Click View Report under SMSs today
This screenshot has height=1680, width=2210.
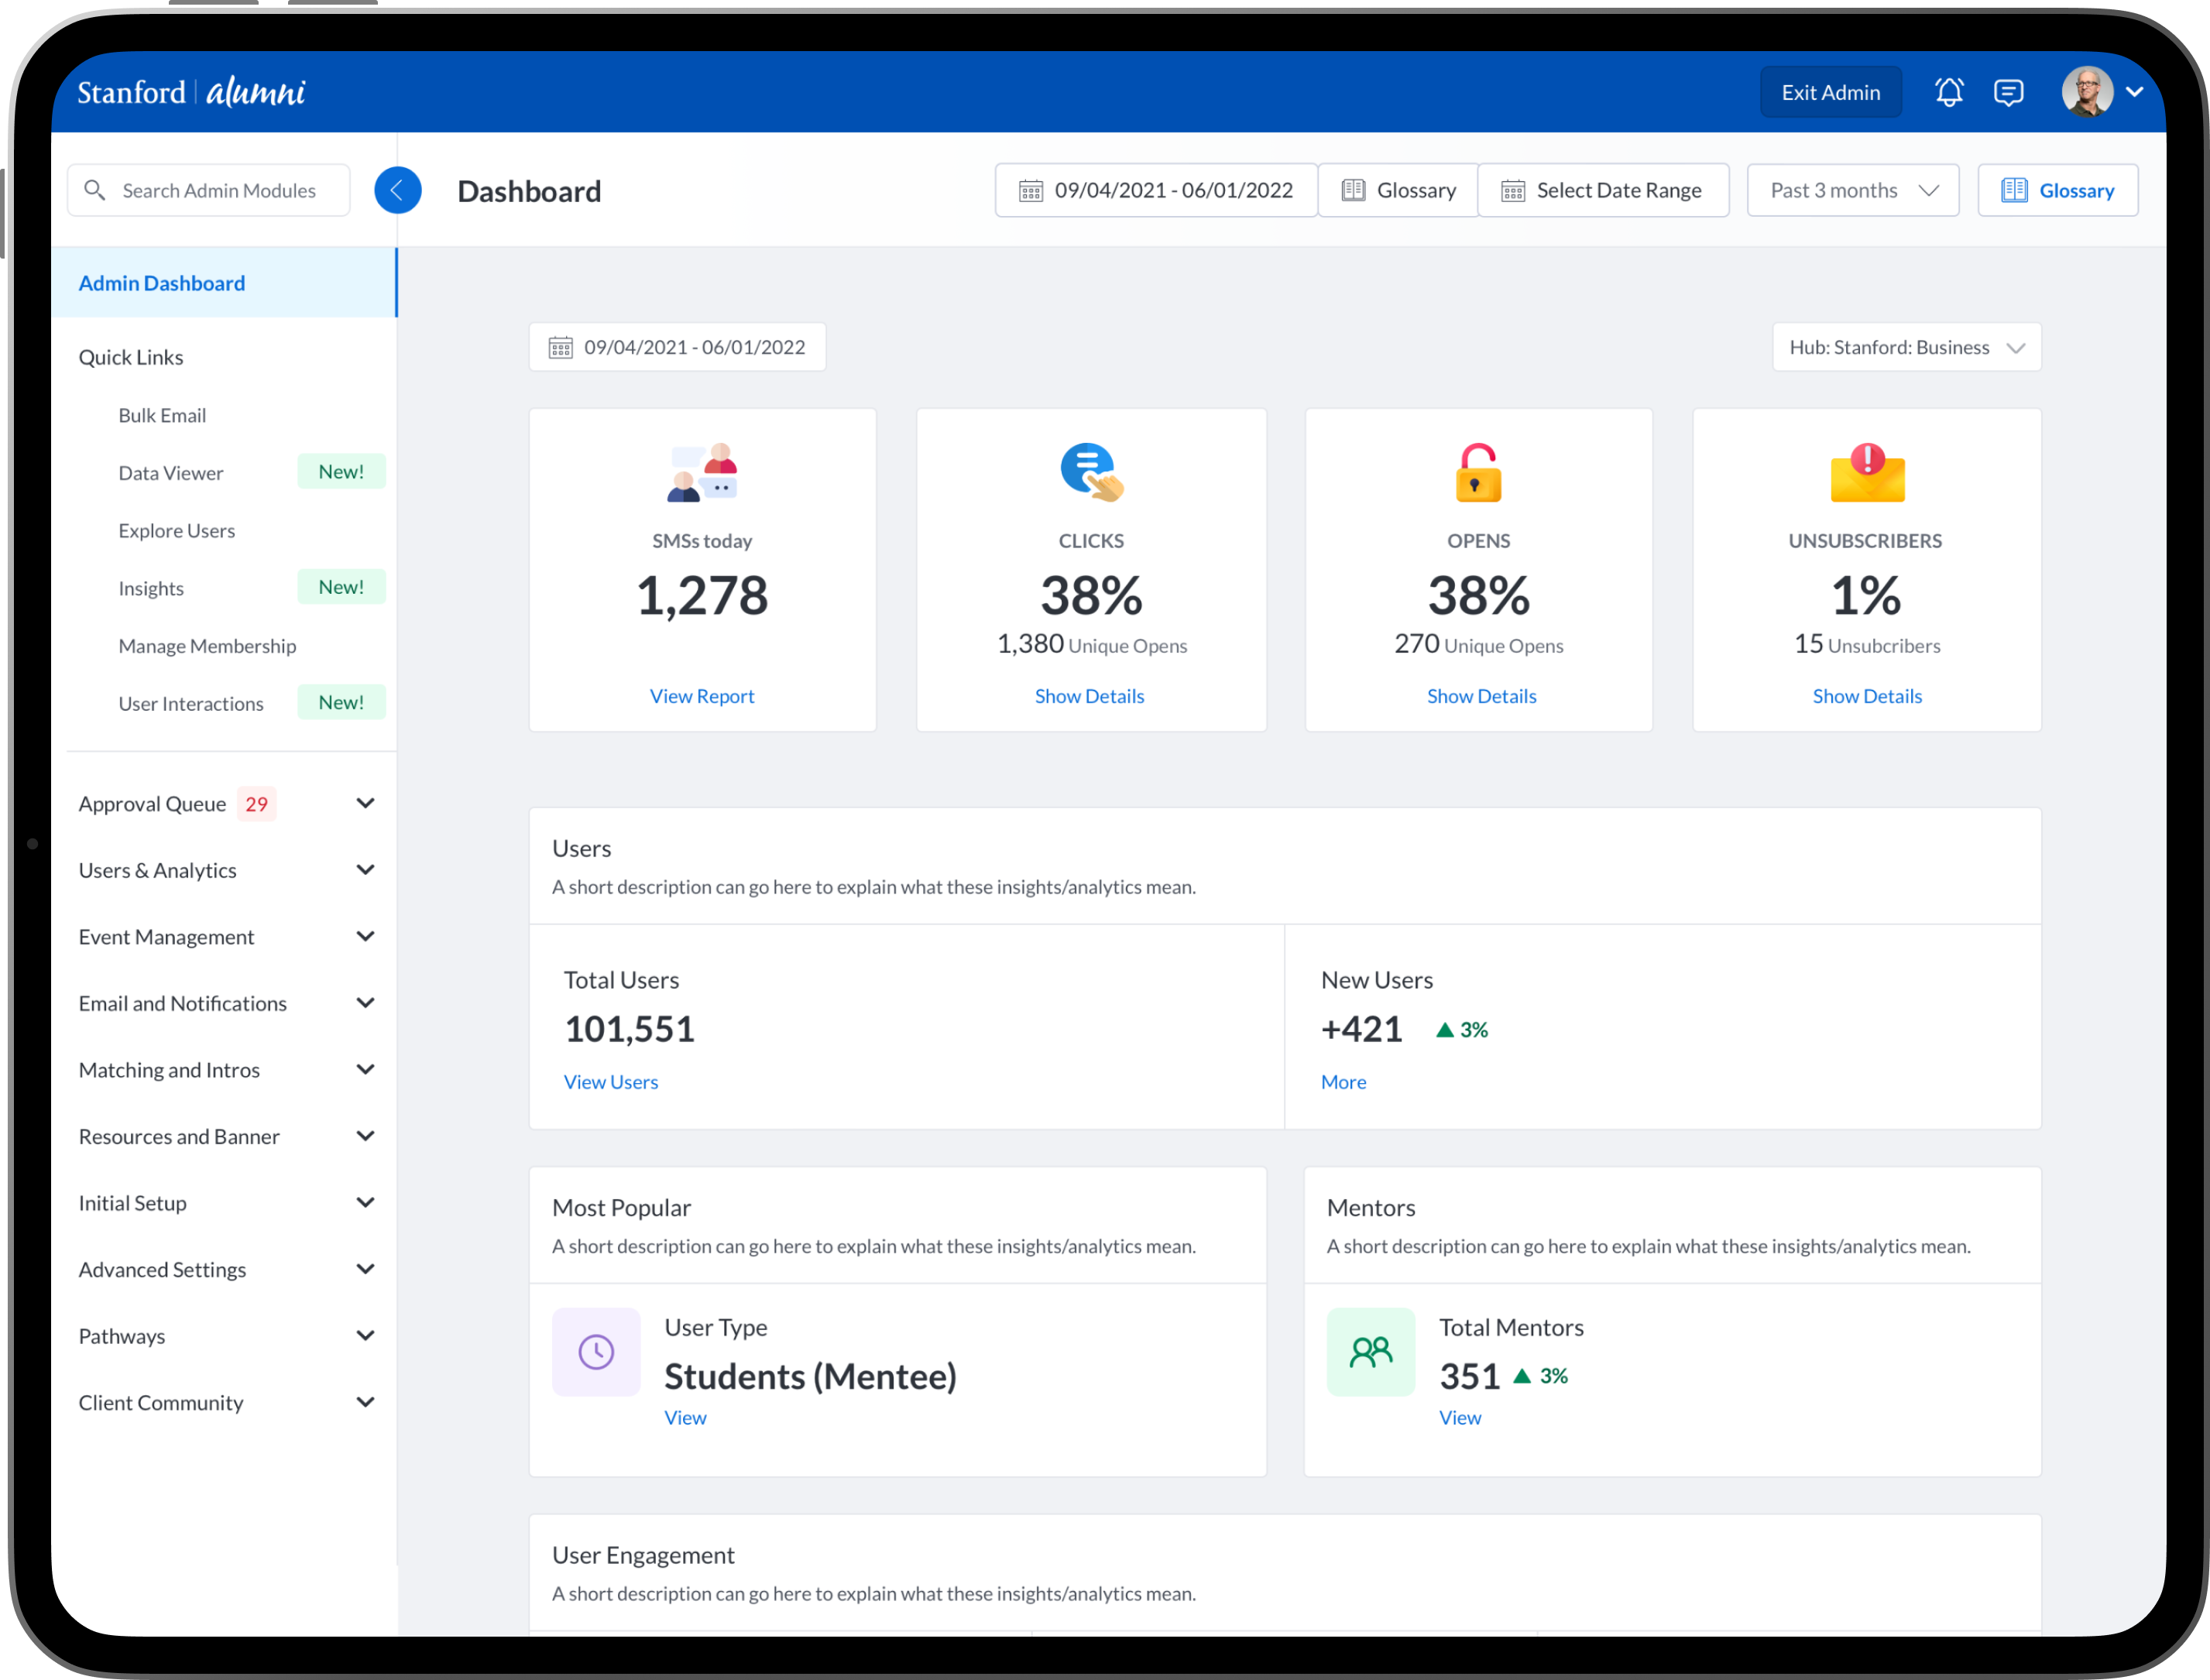(702, 696)
